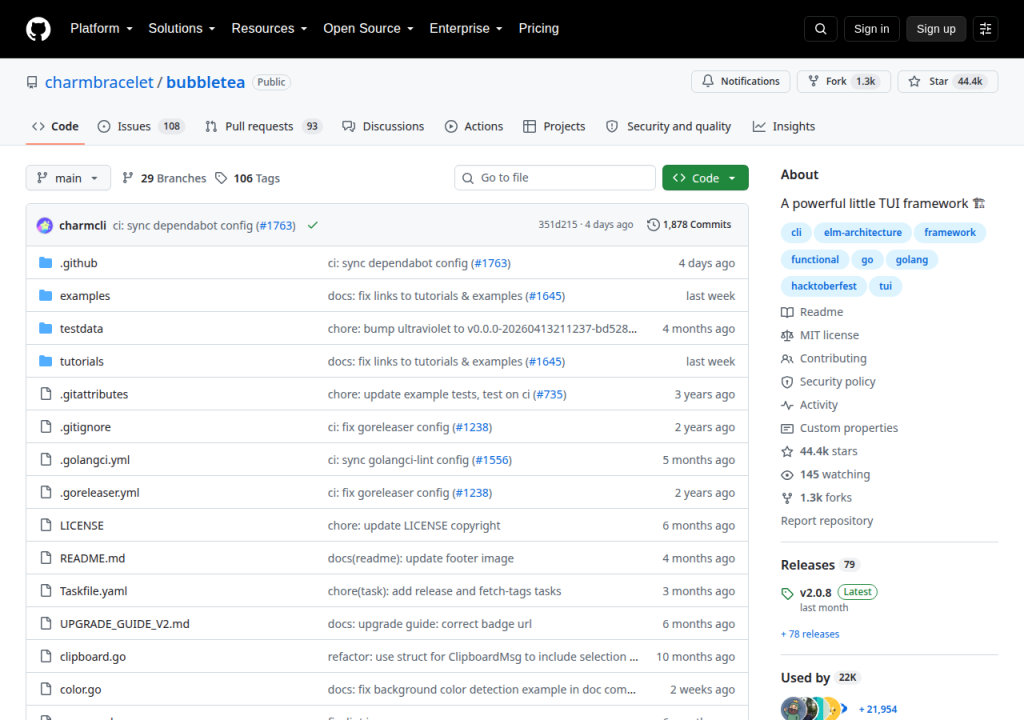Viewport: 1024px width, 720px height.
Task: Open the green Code dropdown button
Action: click(x=705, y=178)
